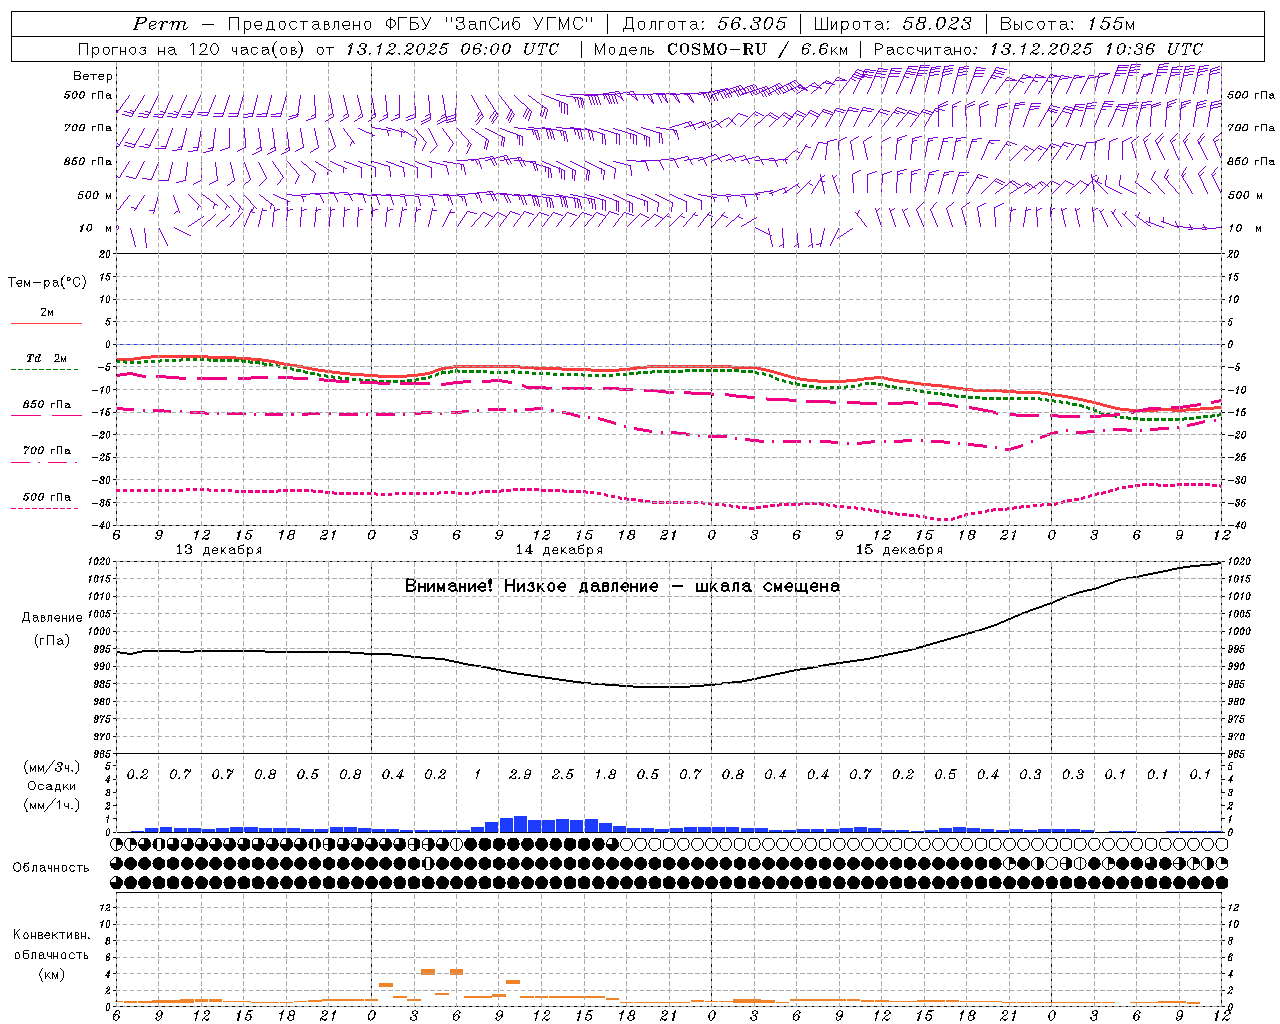
Task: Select the '(мм/1ч.)' unit label
Action: 51,805
